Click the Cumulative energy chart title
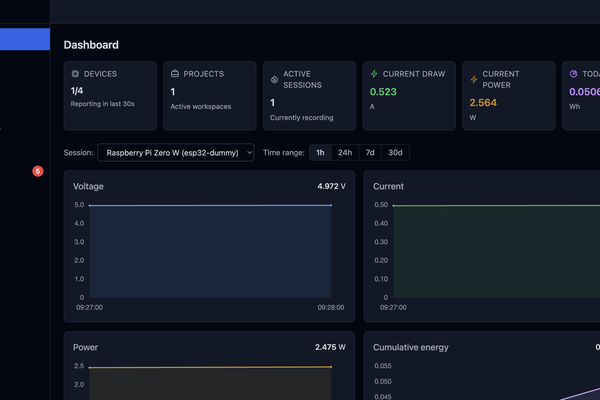This screenshot has width=600, height=400. click(411, 347)
